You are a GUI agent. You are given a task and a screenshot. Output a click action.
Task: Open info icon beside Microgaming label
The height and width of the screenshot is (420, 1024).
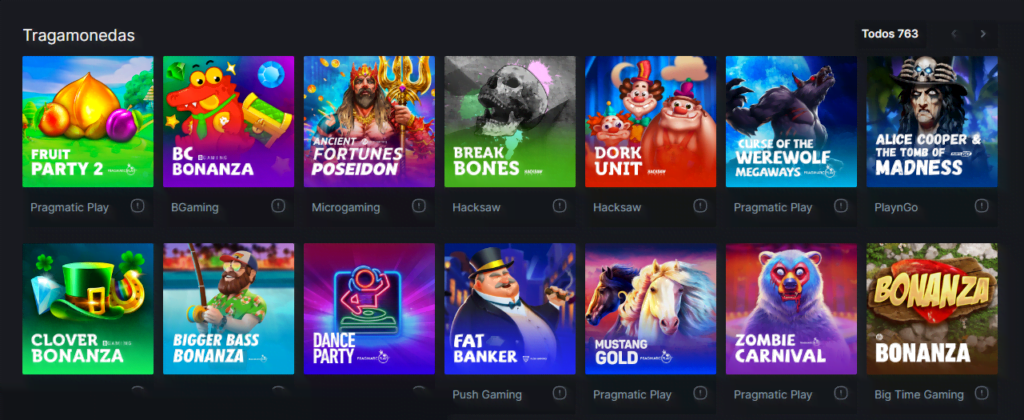click(x=419, y=206)
